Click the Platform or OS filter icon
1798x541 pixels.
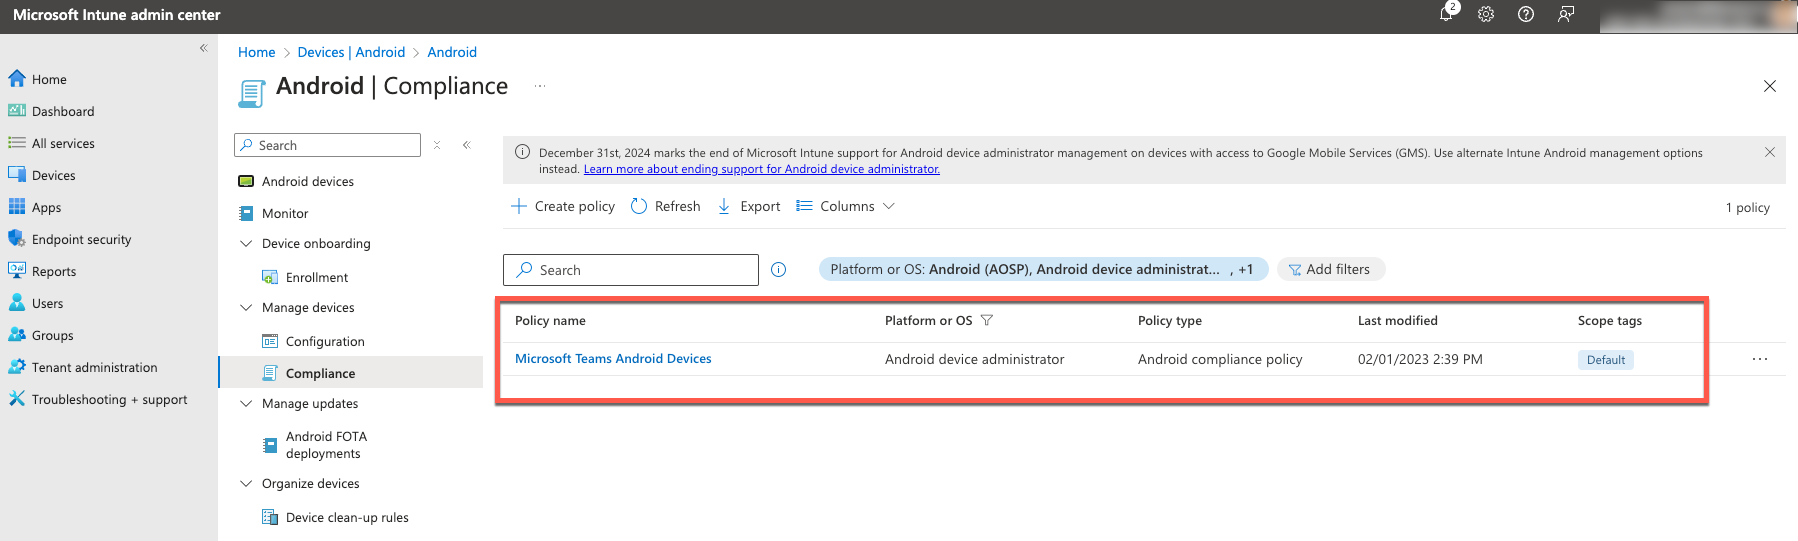(x=987, y=321)
